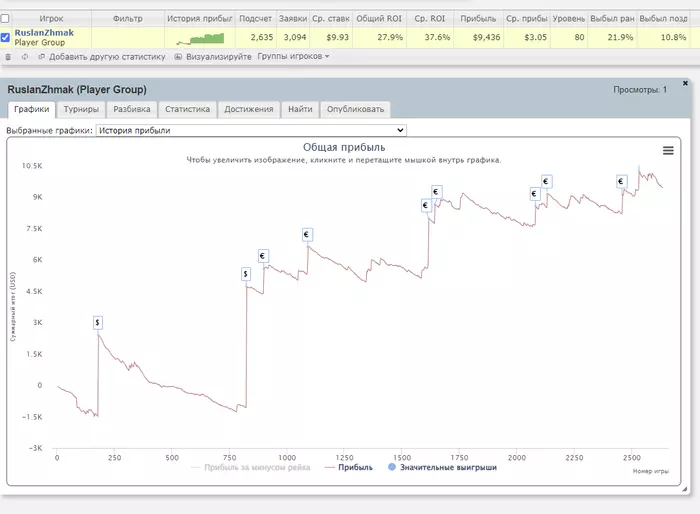This screenshot has height=514, width=700.
Task: Click the euro win marker near game 1090
Action: pyautogui.click(x=307, y=234)
